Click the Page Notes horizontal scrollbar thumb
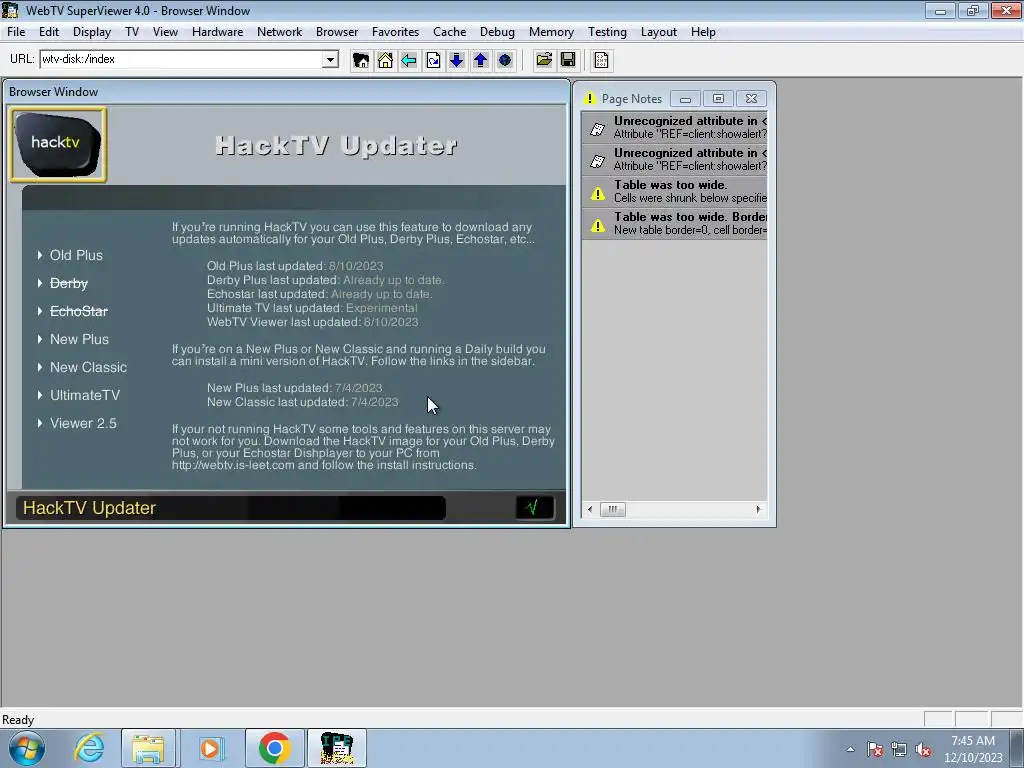This screenshot has height=768, width=1024. pos(613,509)
